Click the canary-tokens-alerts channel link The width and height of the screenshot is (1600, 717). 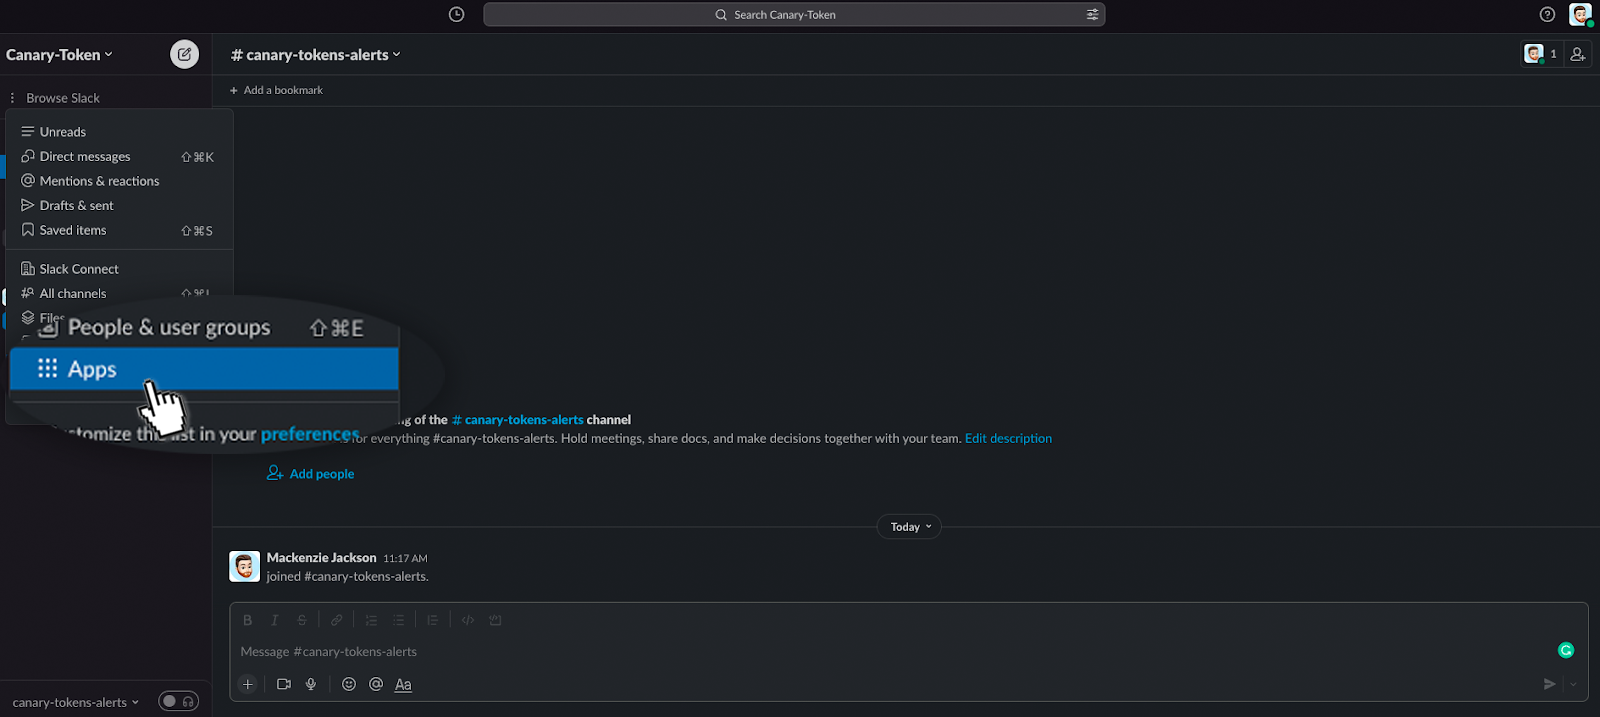coord(517,420)
